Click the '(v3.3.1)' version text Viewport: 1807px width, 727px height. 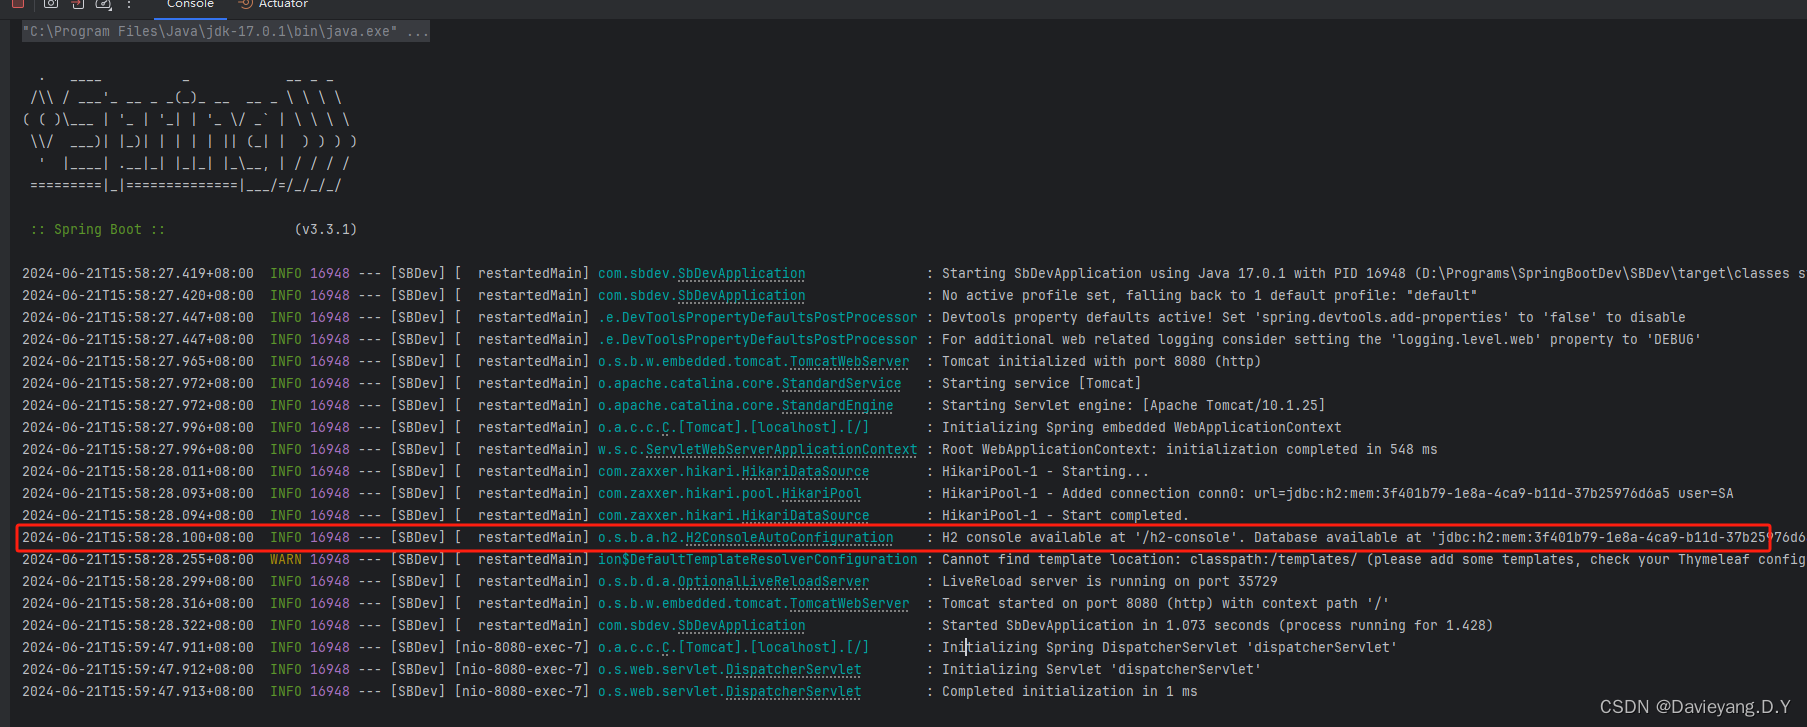pyautogui.click(x=326, y=230)
